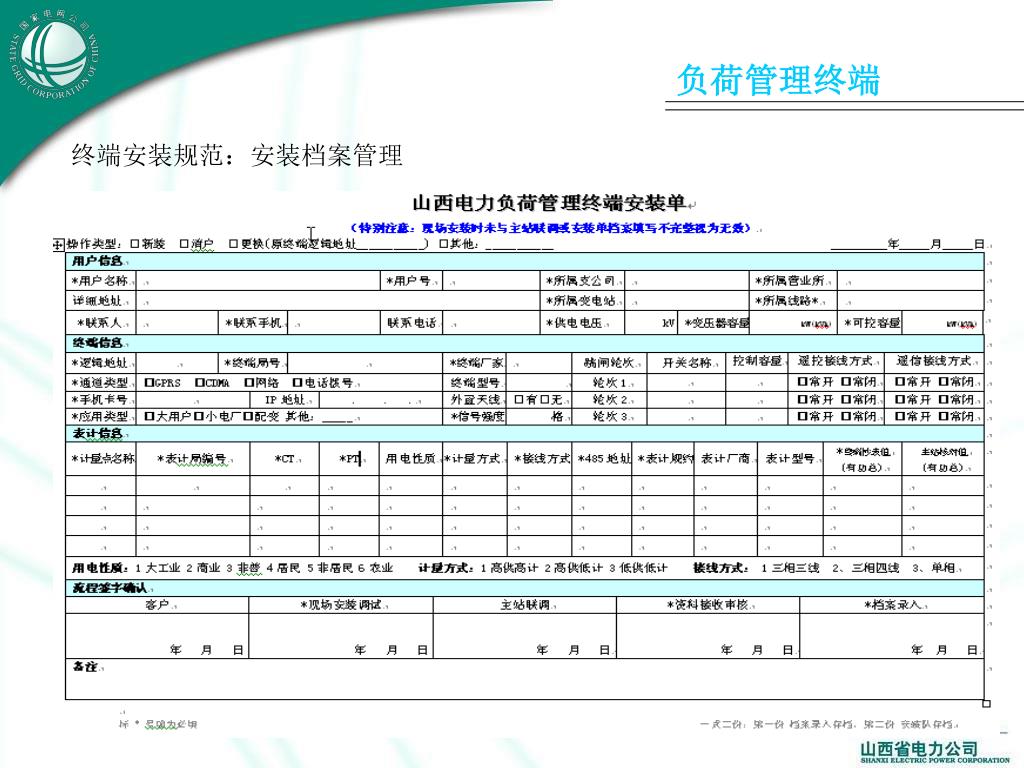Select the 终端信息 section header
Image resolution: width=1024 pixels, height=768 pixels.
tap(524, 343)
